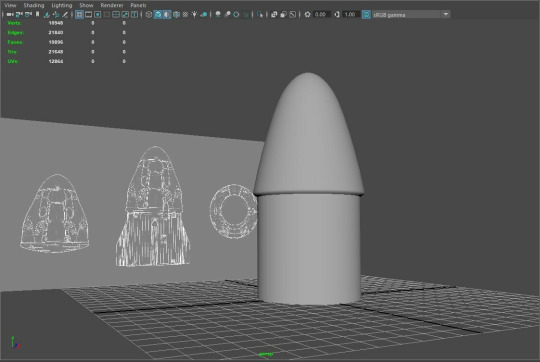This screenshot has width=540, height=362.
Task: Click the Textured display checker icon
Action: pyautogui.click(x=185, y=14)
